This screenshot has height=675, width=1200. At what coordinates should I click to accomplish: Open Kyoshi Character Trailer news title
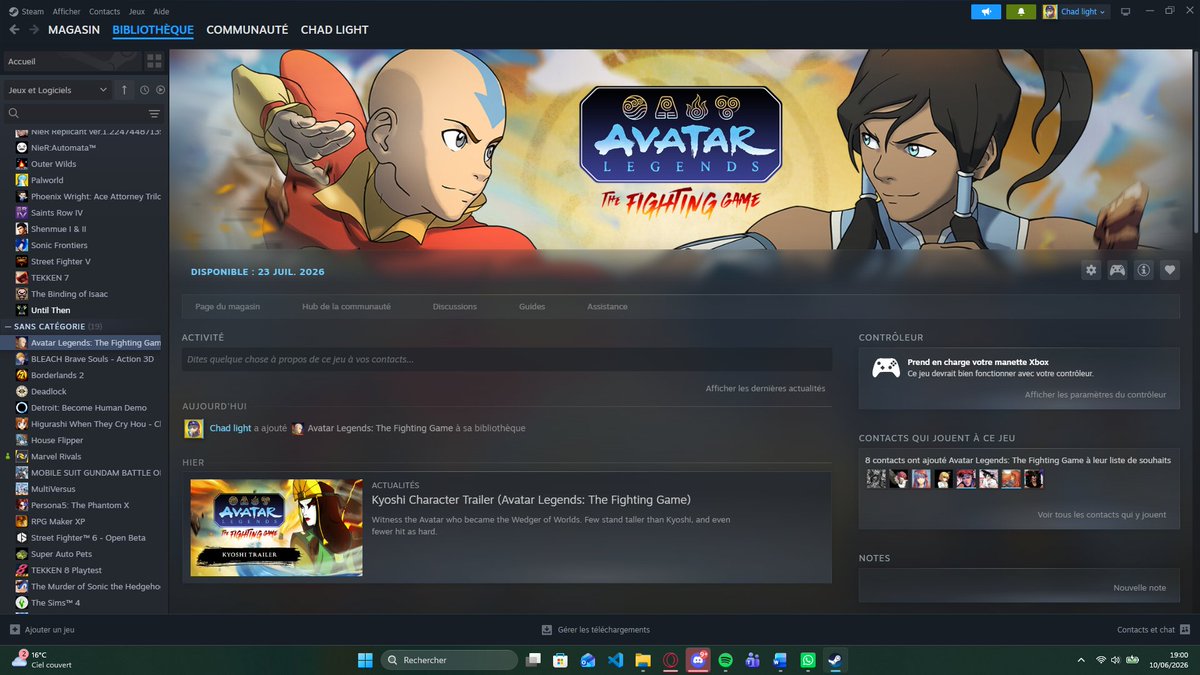(531, 500)
